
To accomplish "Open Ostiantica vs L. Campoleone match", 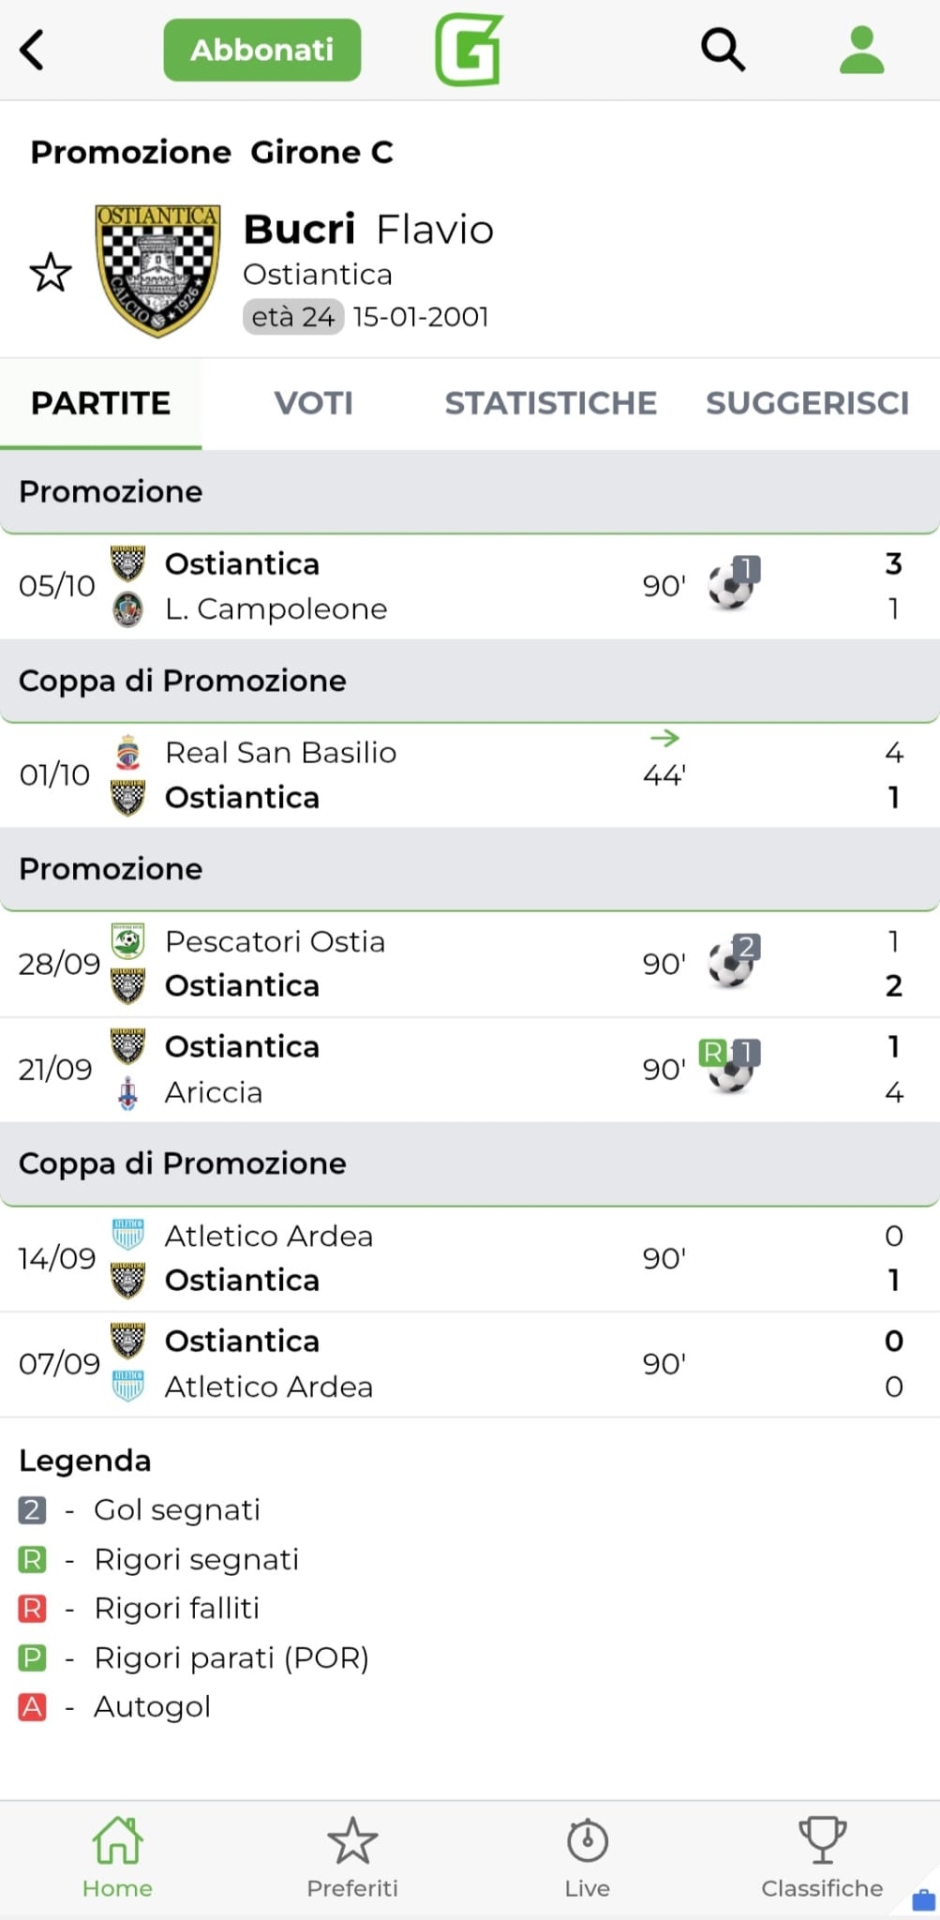I will click(x=470, y=586).
